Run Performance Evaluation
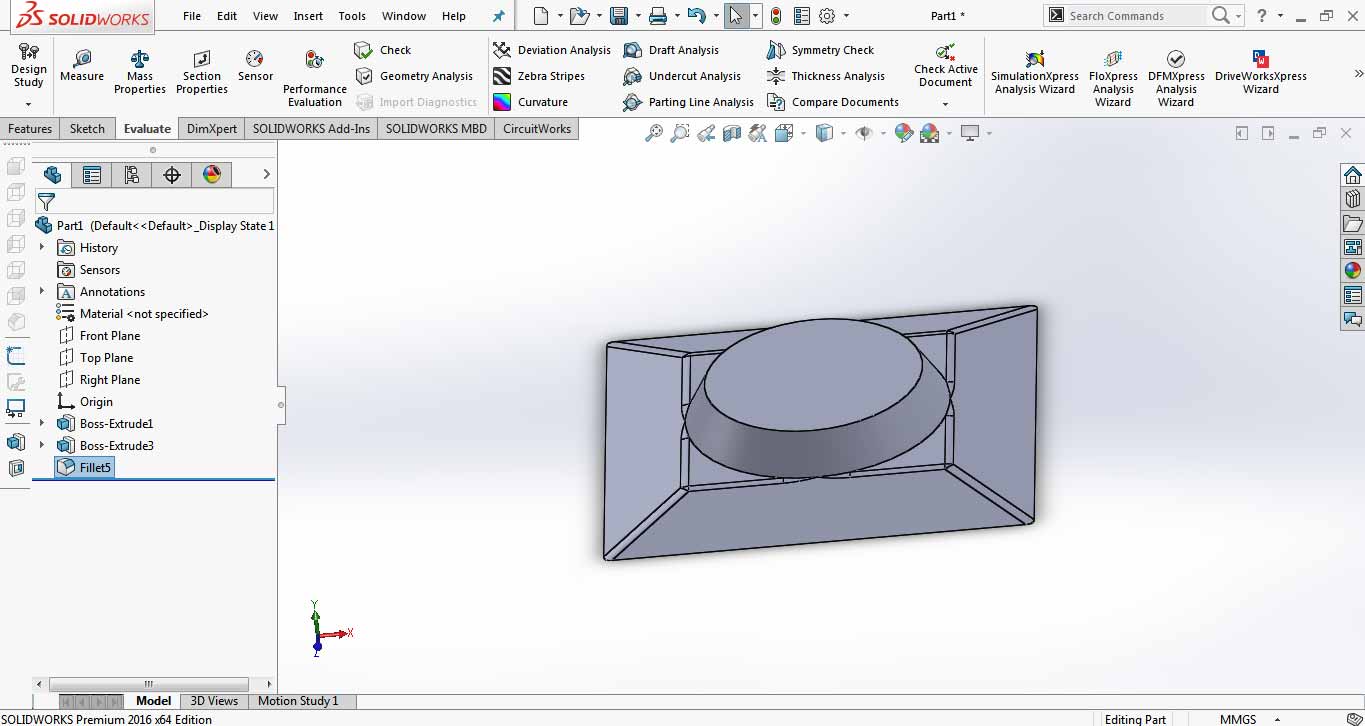Viewport: 1365px width, 726px height. pyautogui.click(x=315, y=78)
